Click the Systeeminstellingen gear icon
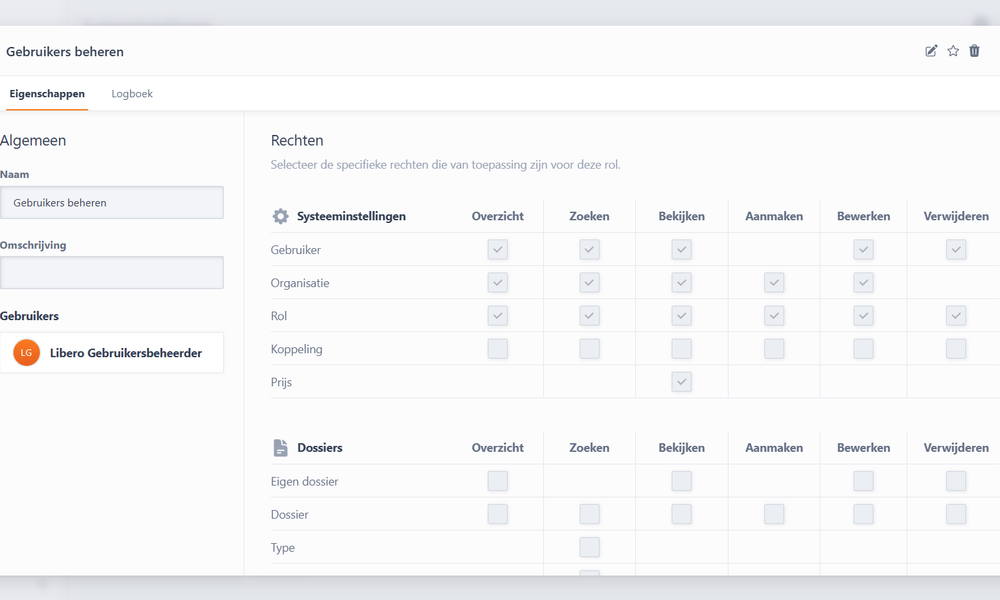The width and height of the screenshot is (1000, 600). (281, 216)
